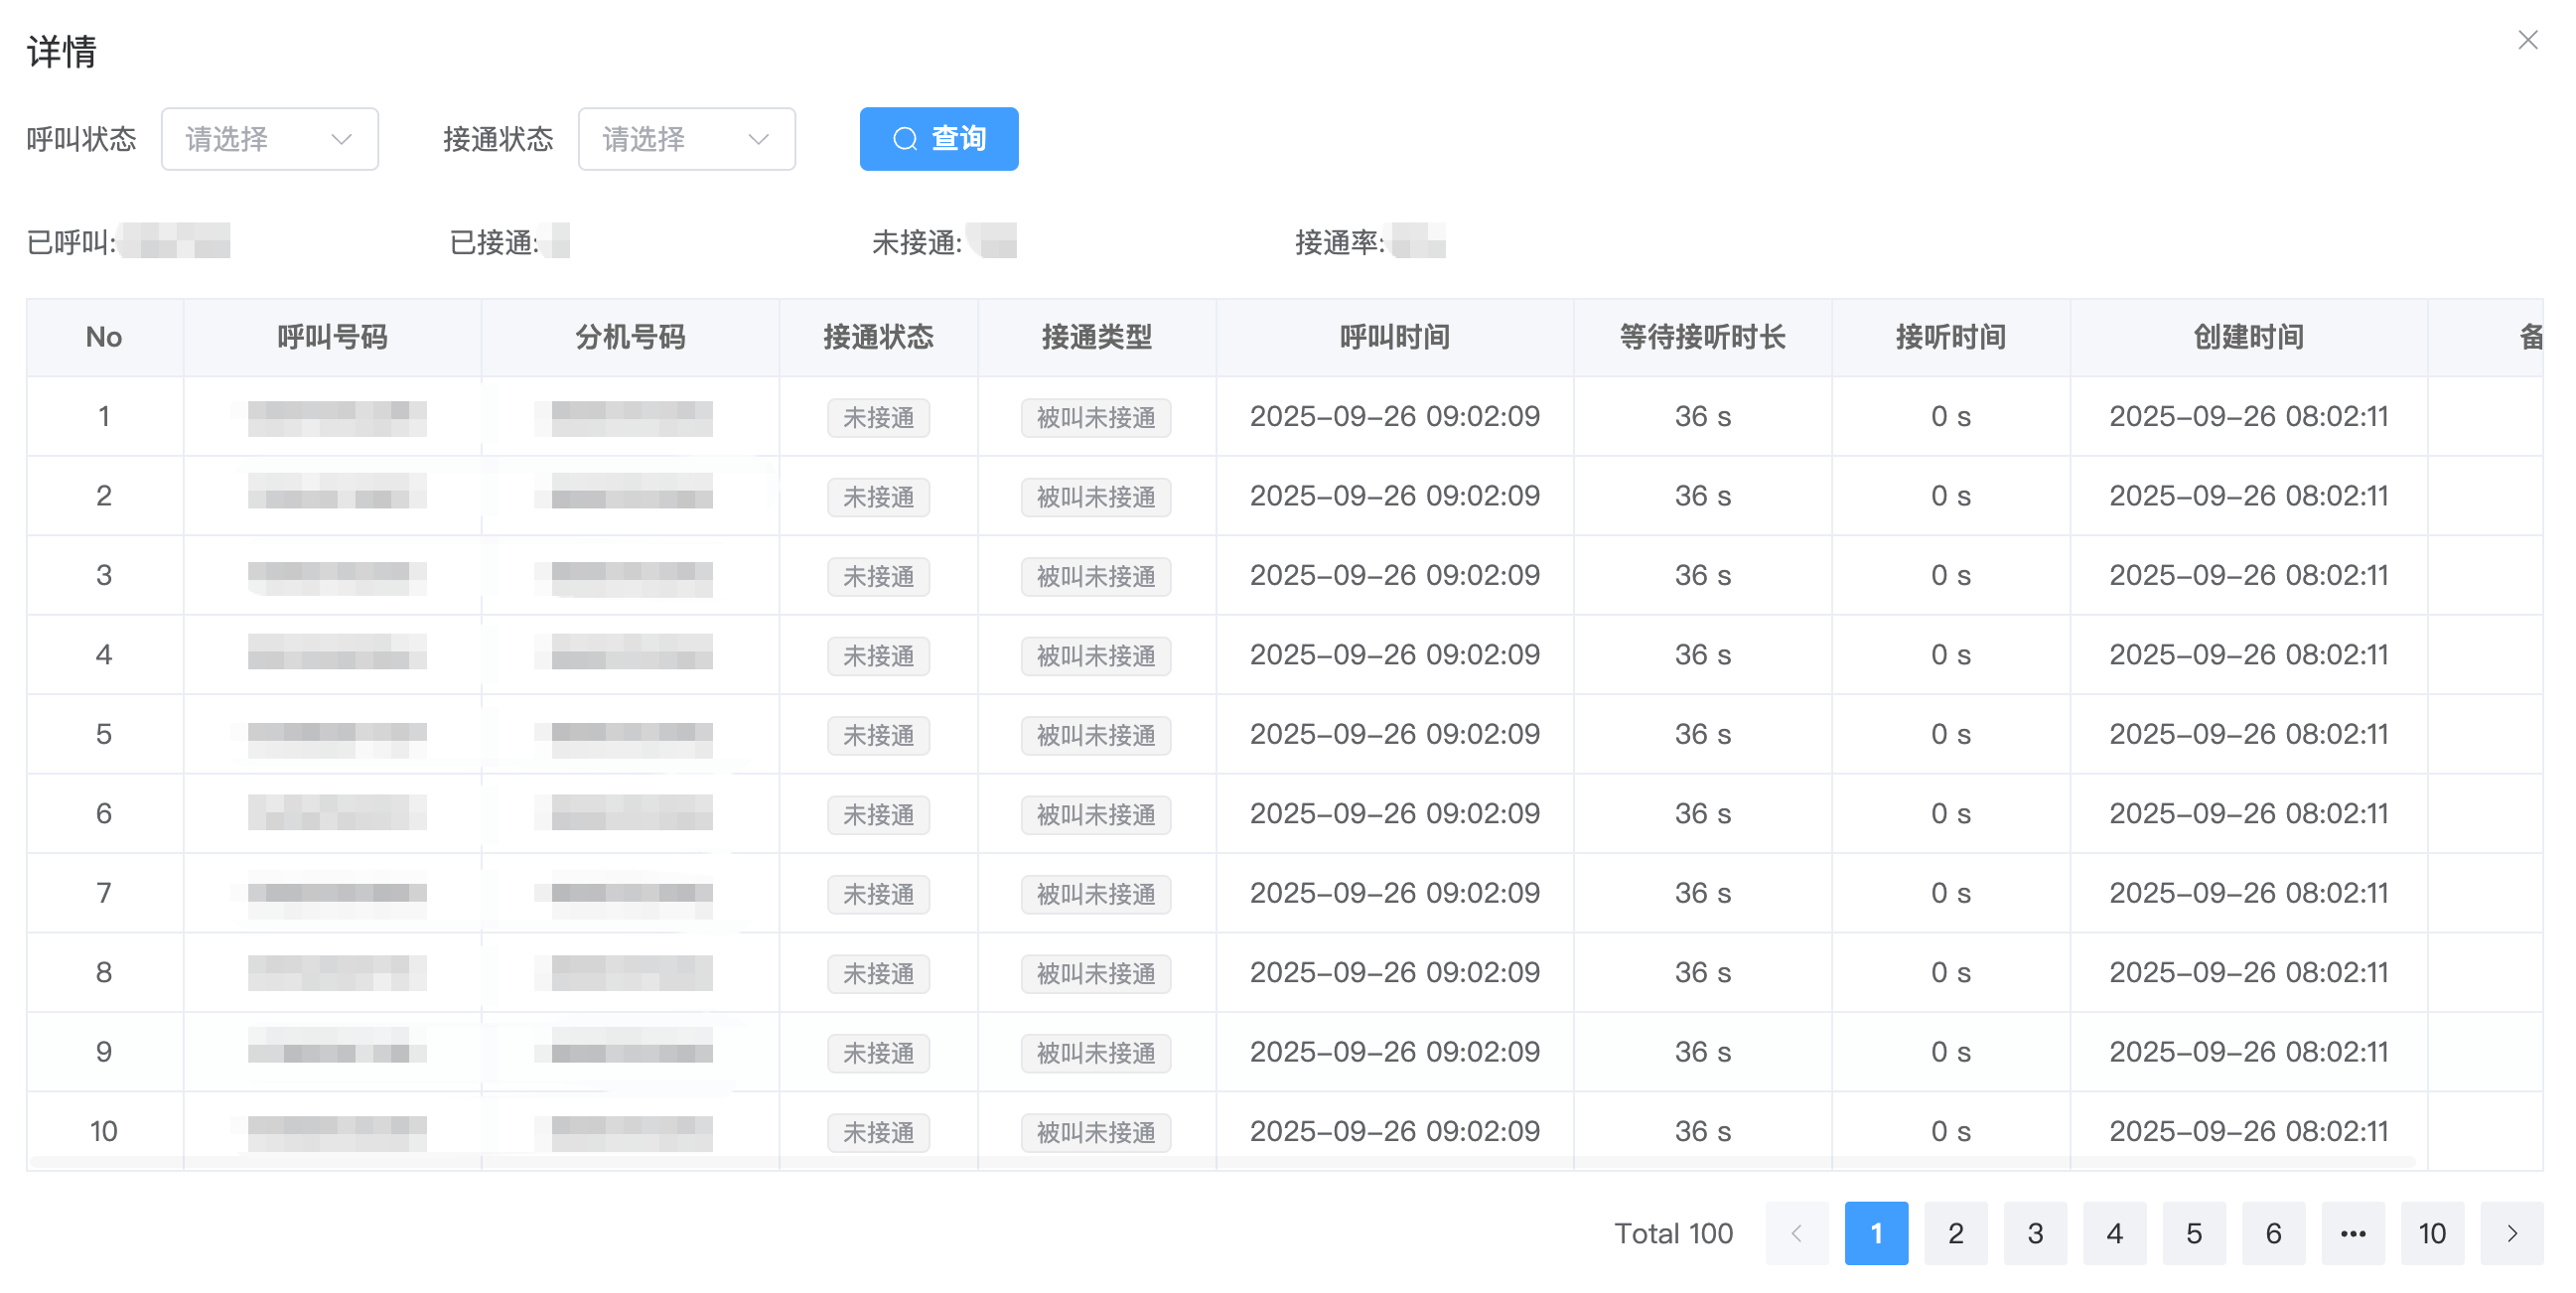Open the 接通状态 dropdown
Screen dimensions: 2576x1293
(x=686, y=139)
